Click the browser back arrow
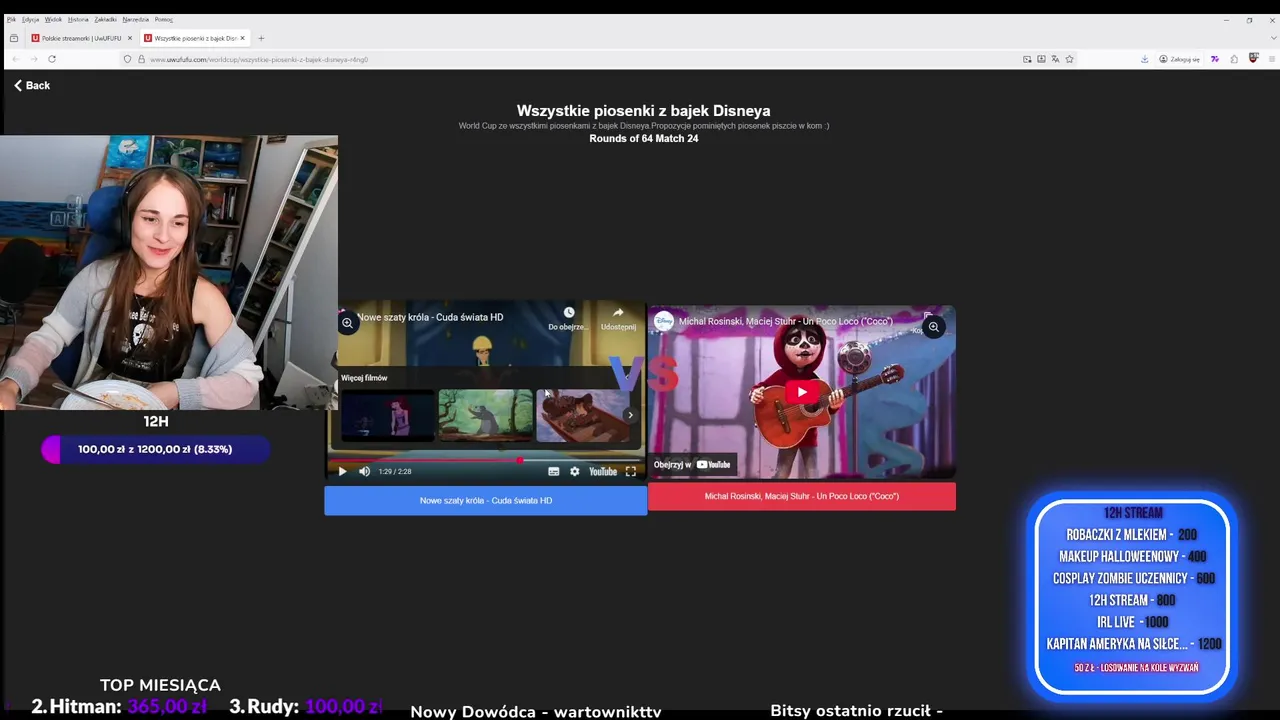Image resolution: width=1280 pixels, height=720 pixels. [14, 59]
